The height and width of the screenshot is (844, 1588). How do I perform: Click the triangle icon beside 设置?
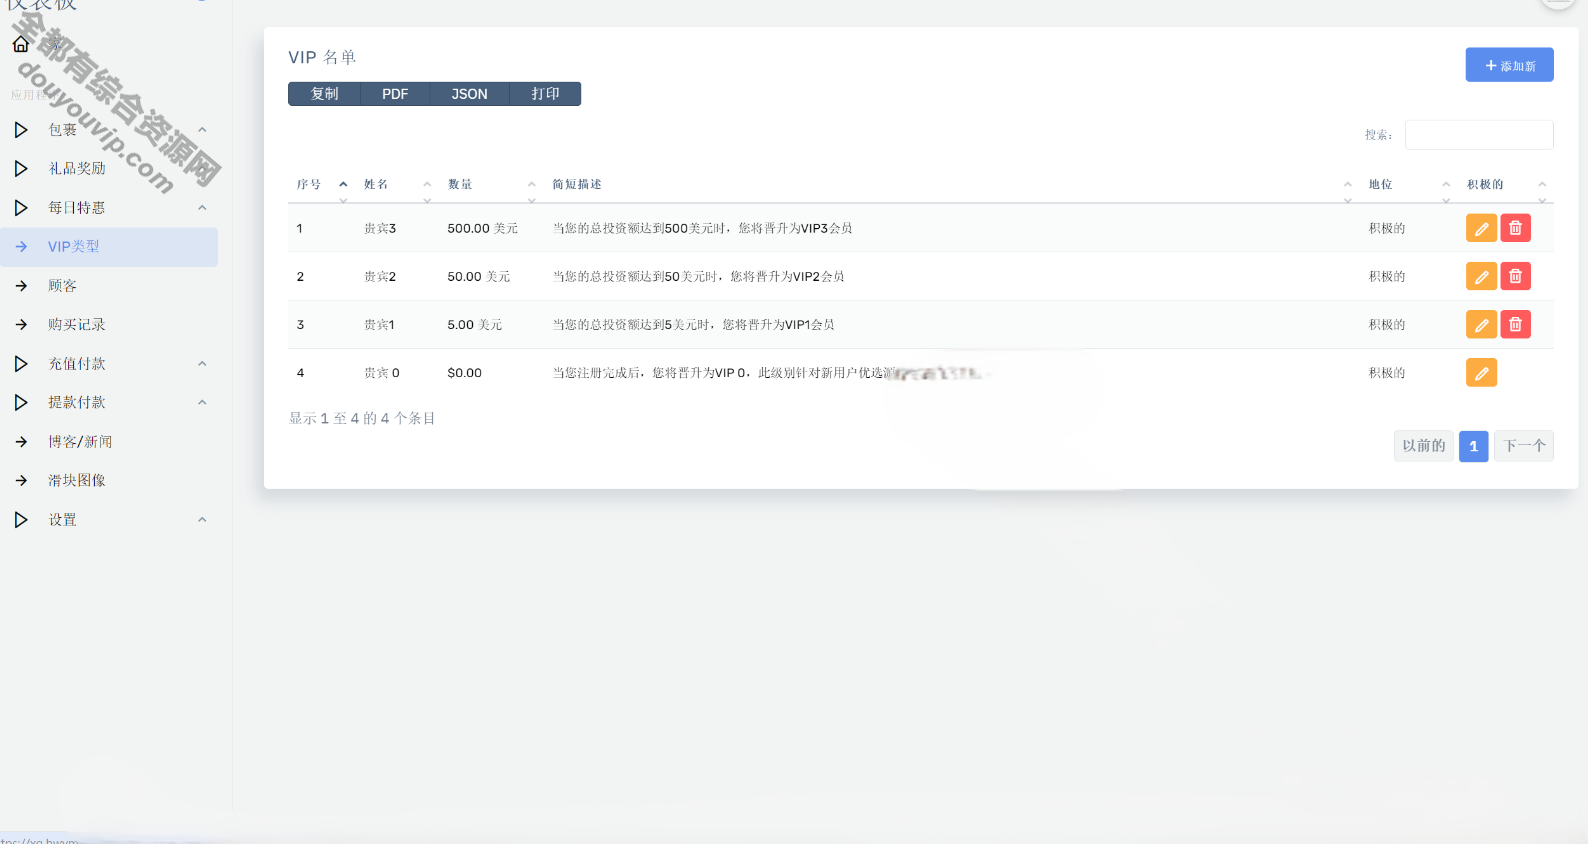[x=21, y=520]
